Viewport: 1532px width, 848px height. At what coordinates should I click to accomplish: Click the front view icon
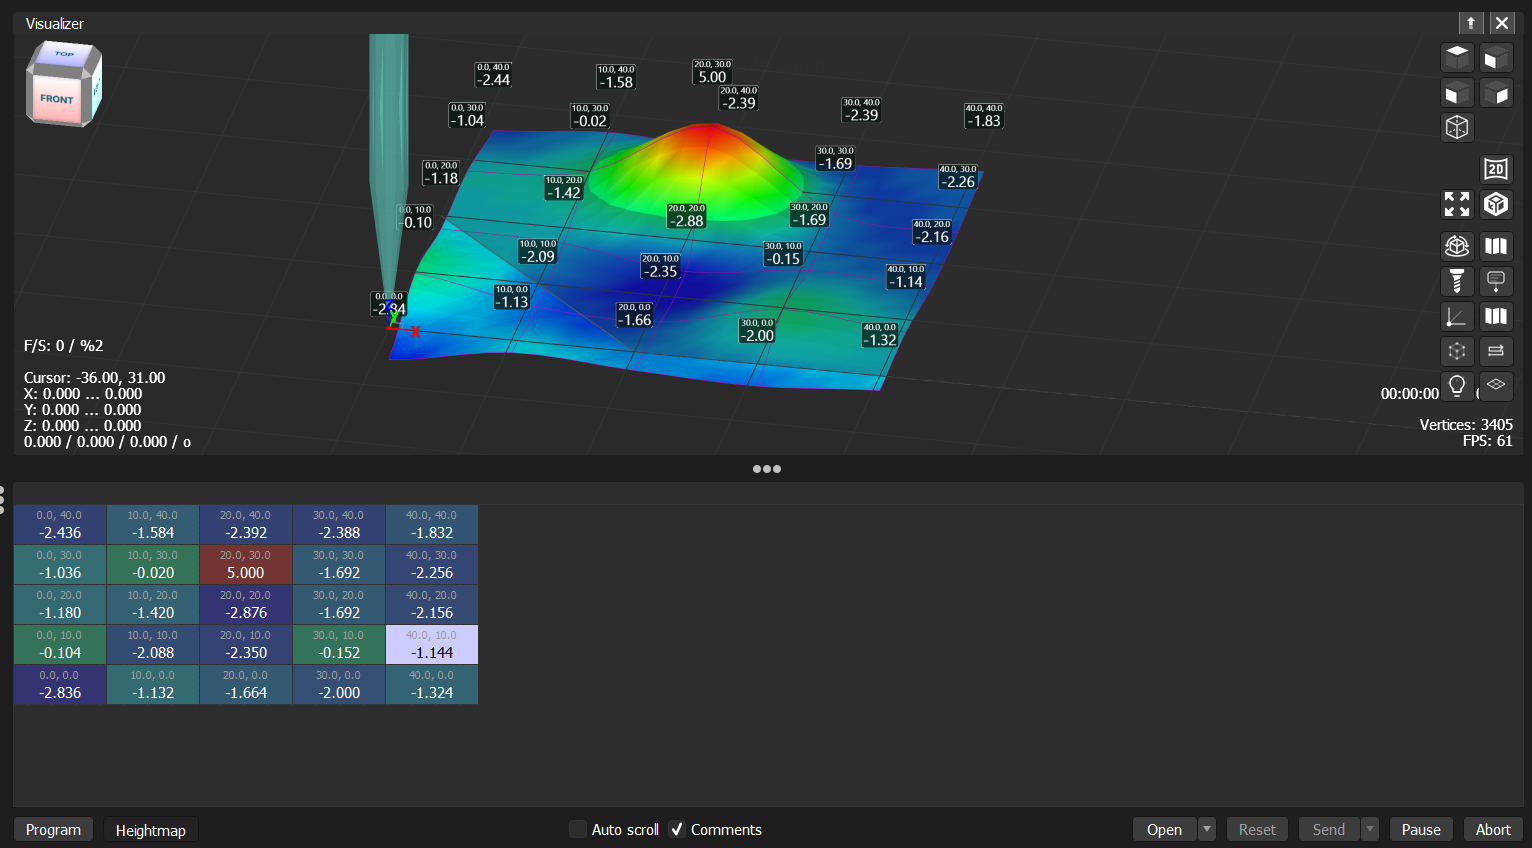pos(1496,57)
